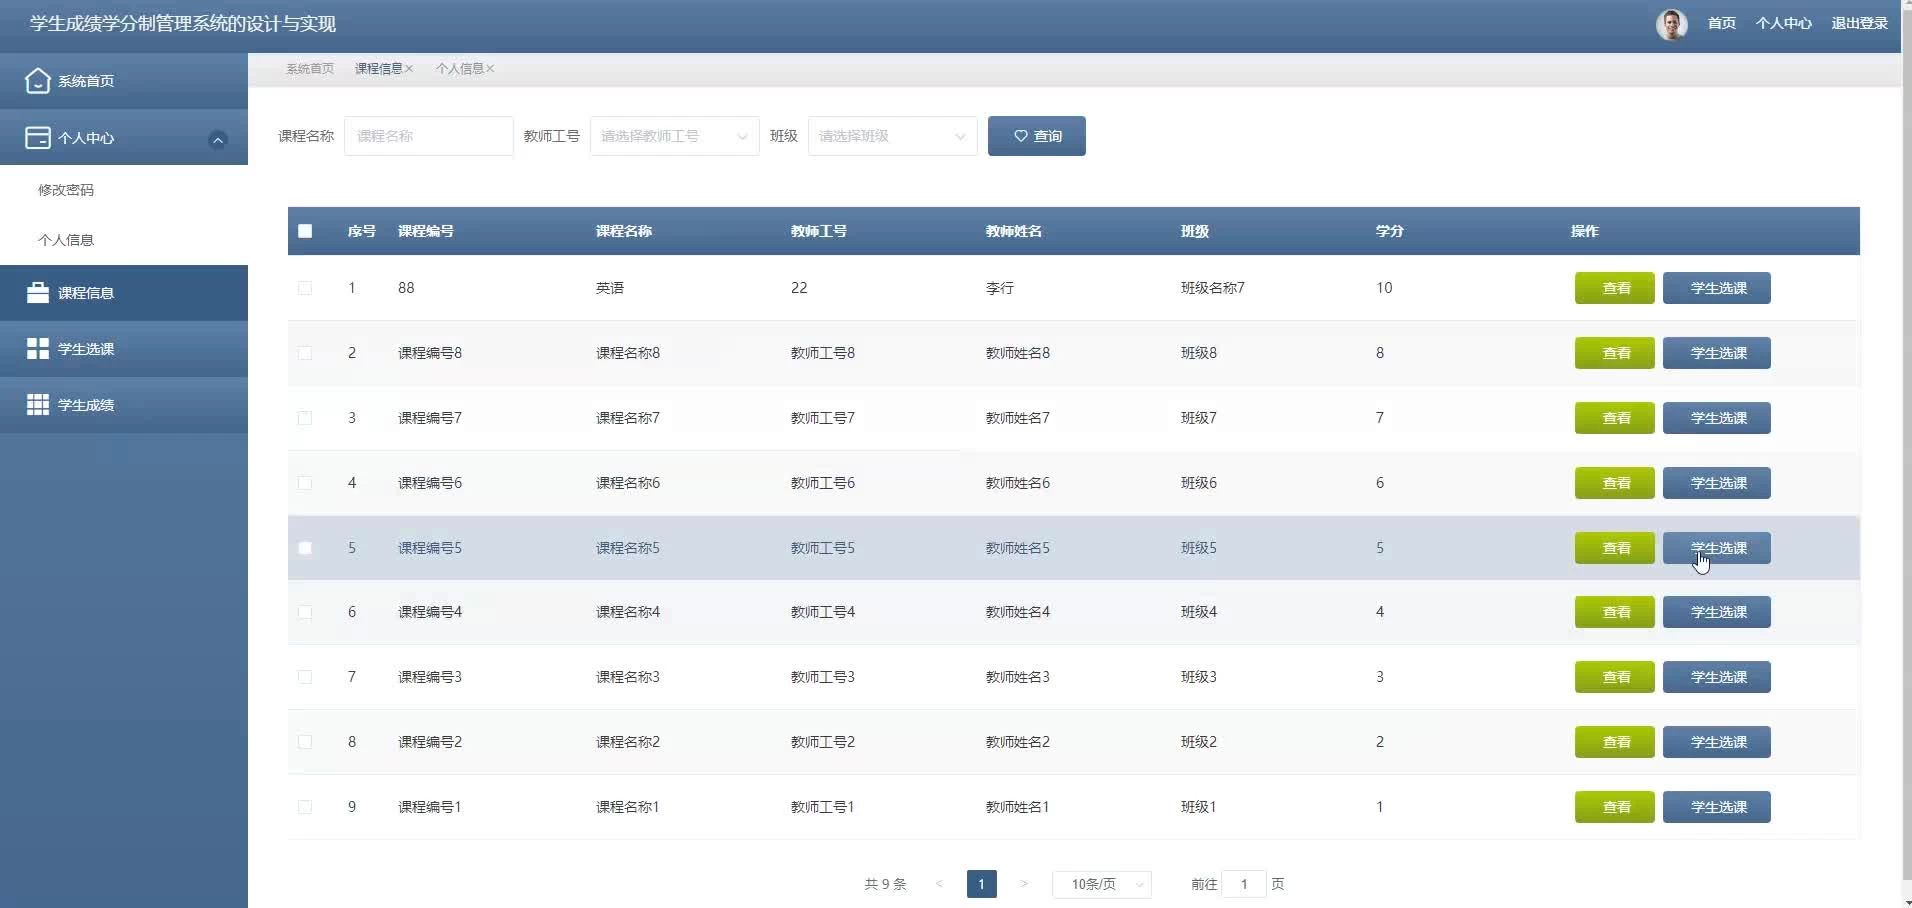
Task: Click 查看 for the 英语 course row
Action: [x=1615, y=288]
